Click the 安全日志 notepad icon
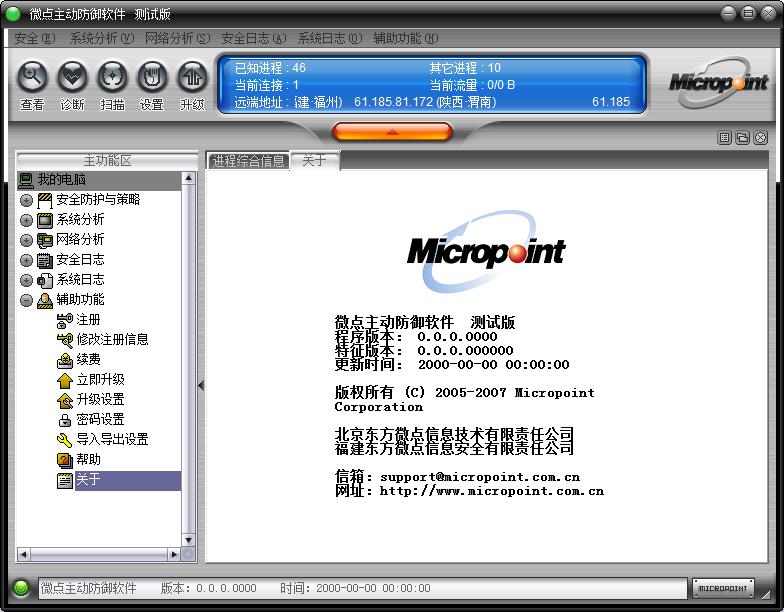The image size is (784, 612). (45, 260)
